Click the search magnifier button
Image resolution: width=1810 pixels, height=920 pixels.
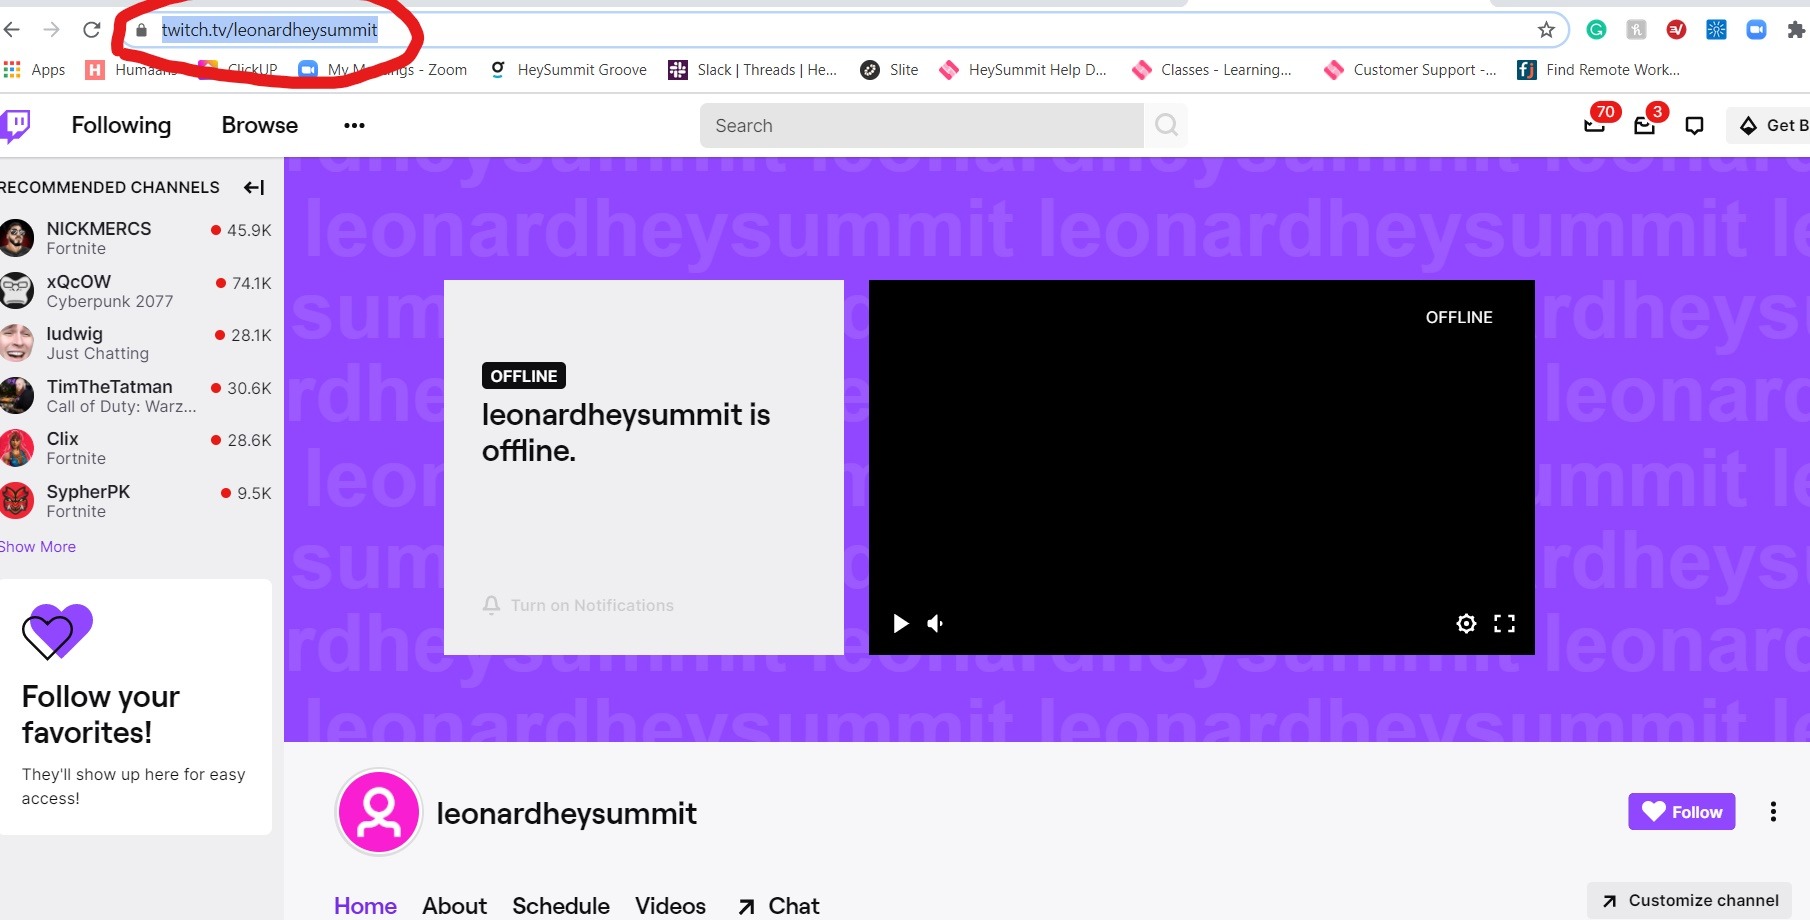(1166, 125)
